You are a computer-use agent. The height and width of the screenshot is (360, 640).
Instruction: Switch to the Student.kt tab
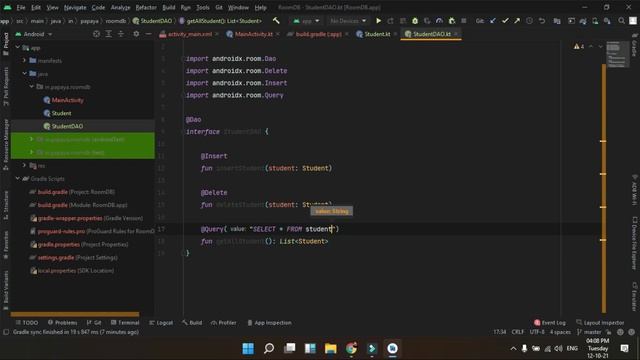click(377, 34)
